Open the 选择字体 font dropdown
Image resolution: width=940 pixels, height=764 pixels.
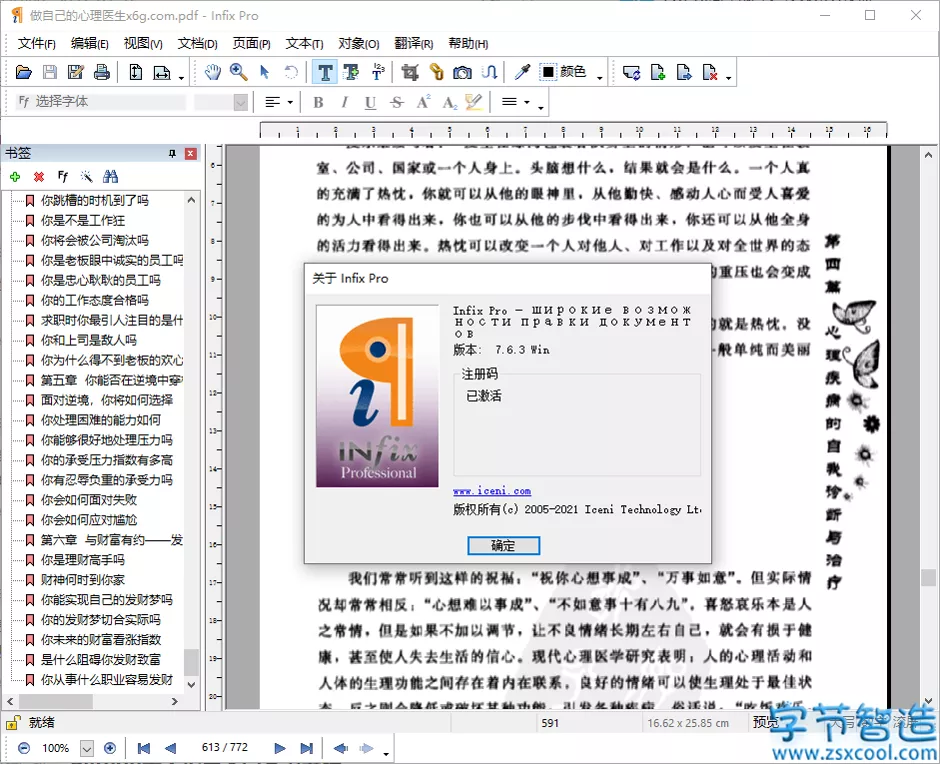coord(101,102)
